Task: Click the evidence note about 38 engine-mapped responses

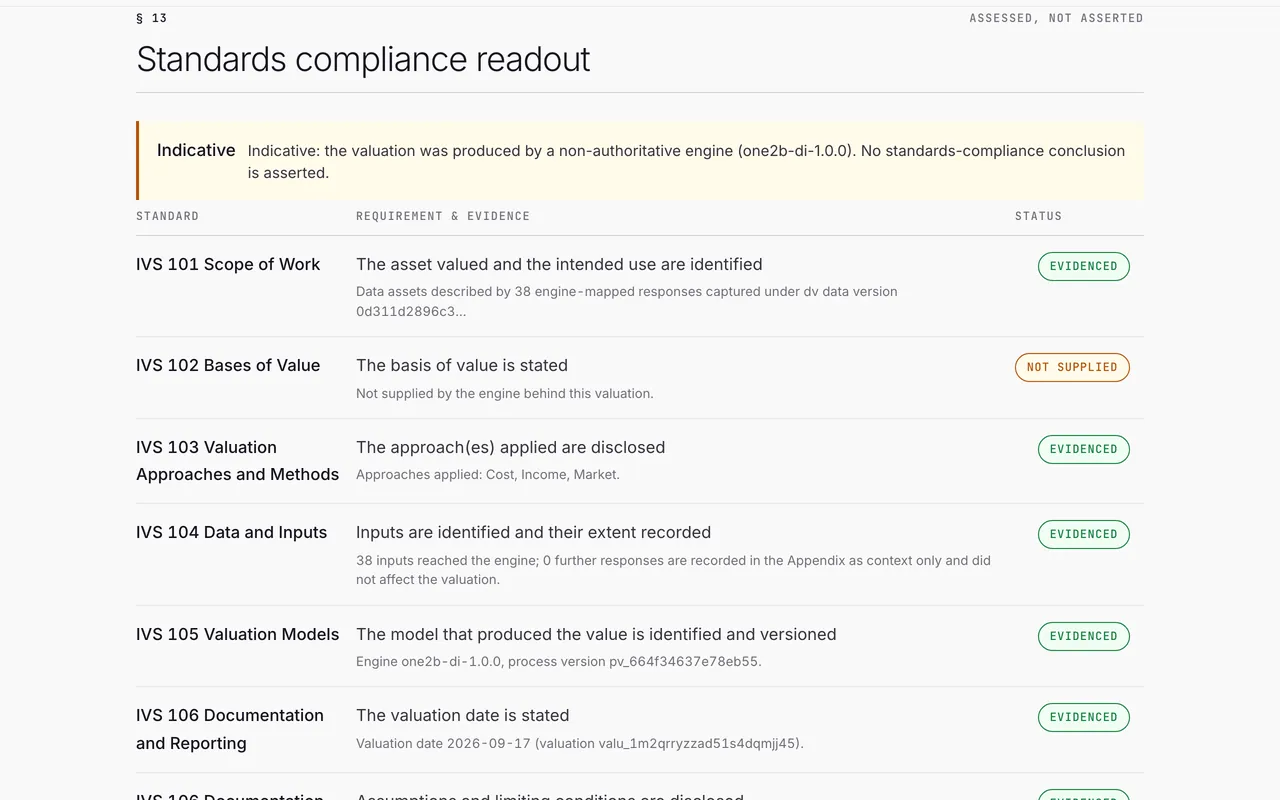Action: point(626,301)
